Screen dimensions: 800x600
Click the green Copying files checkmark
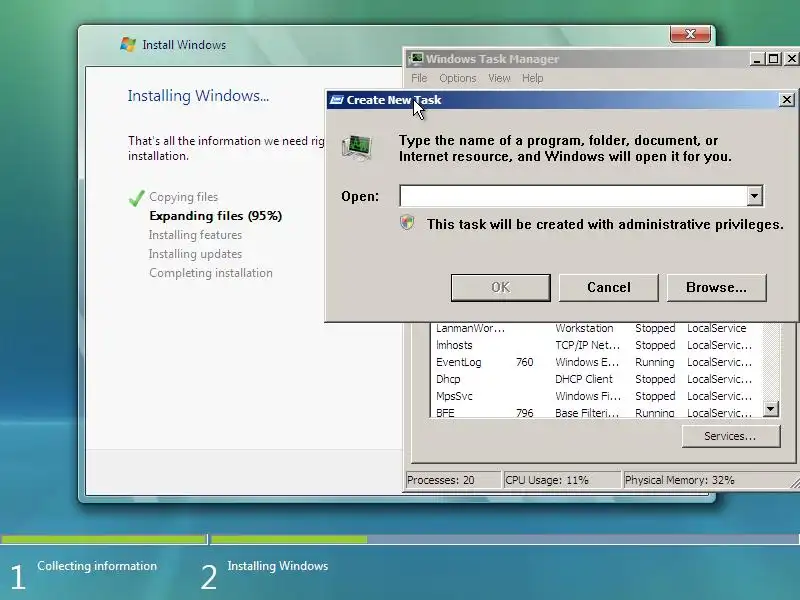(x=137, y=197)
